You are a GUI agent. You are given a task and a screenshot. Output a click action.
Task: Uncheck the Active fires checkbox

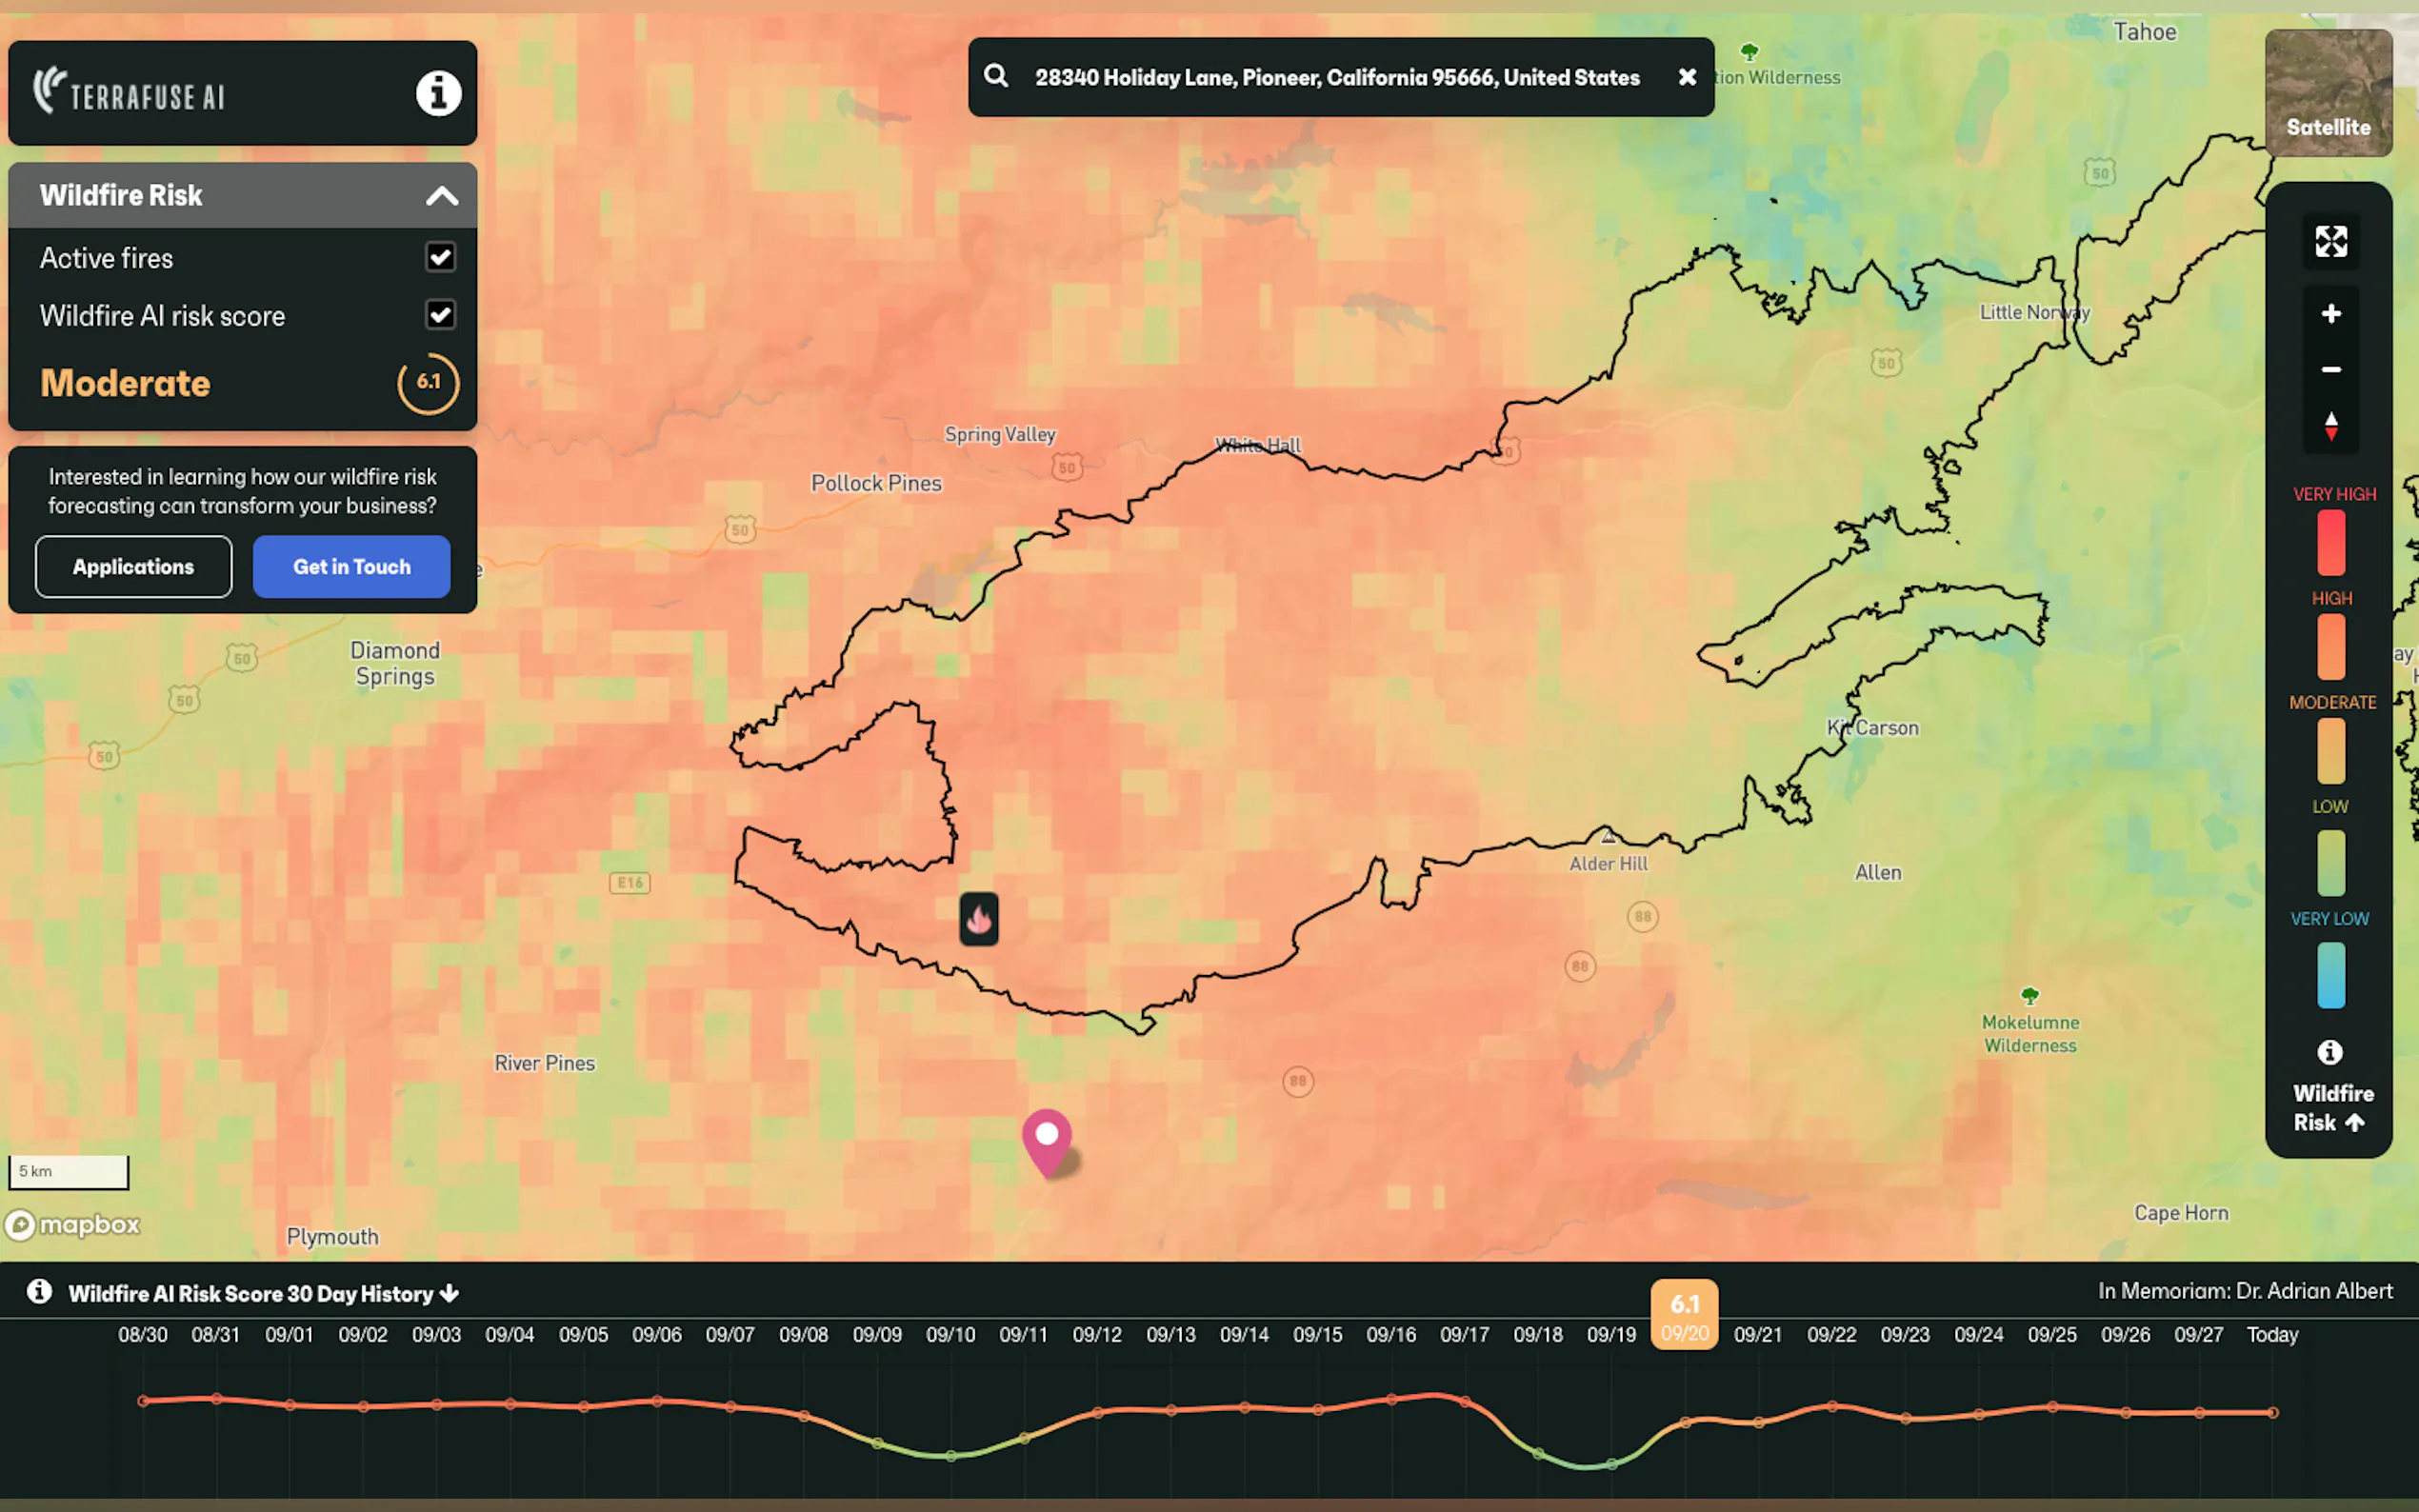coord(440,257)
